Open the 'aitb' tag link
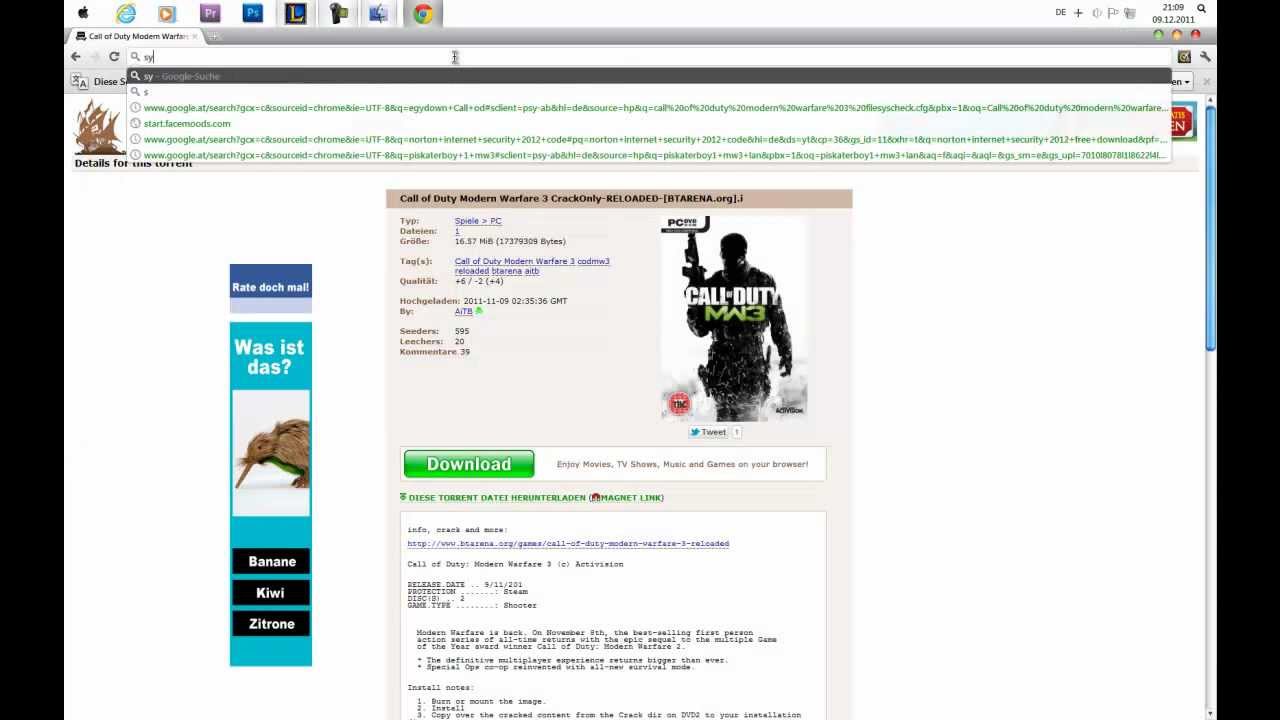The width and height of the screenshot is (1280, 720). [x=532, y=271]
